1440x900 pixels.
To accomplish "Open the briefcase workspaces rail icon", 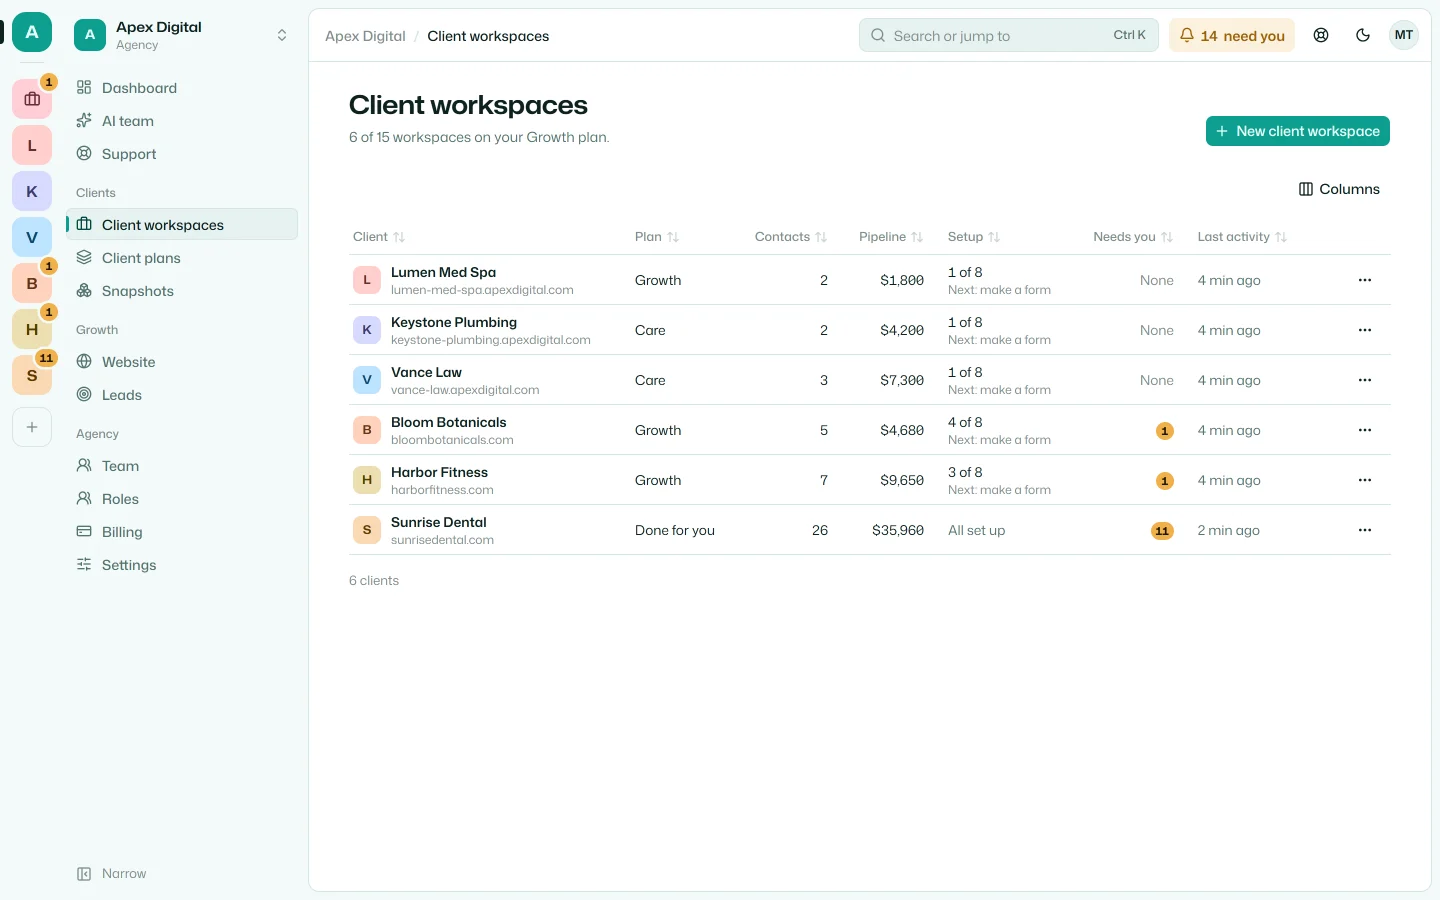I will [x=32, y=99].
